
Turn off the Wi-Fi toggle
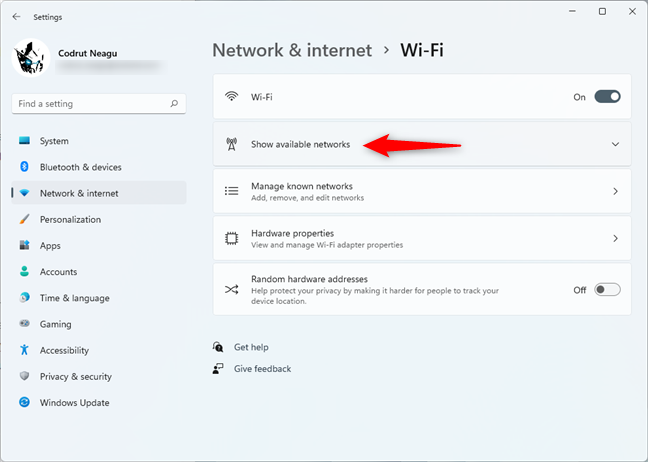[607, 97]
